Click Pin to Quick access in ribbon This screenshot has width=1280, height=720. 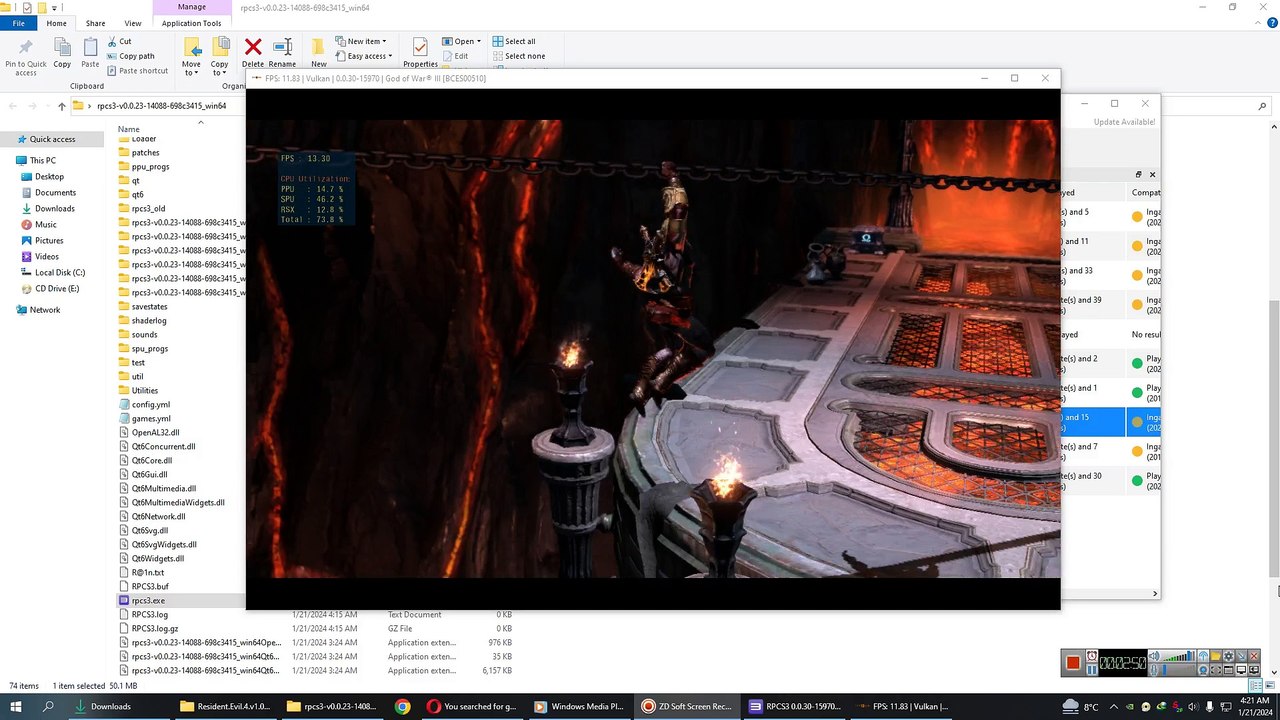26,55
